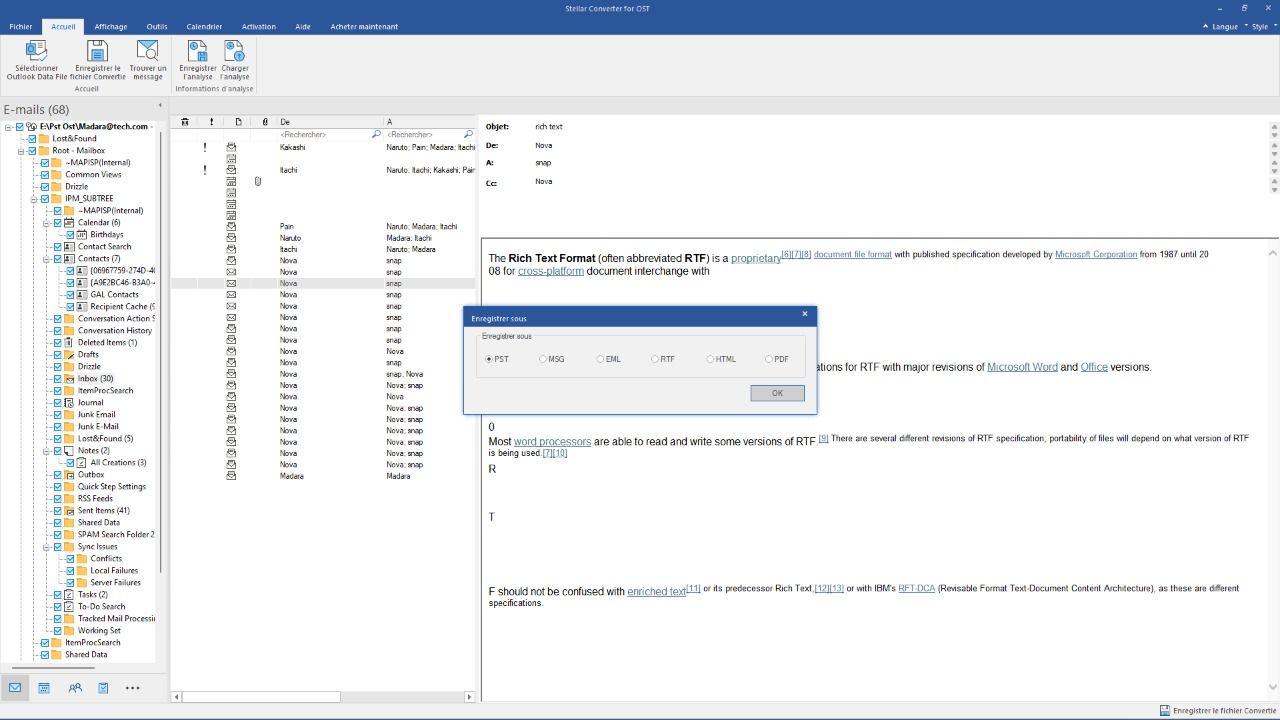
Task: Click Enregistrer l'analyse icon
Action: pos(197,51)
